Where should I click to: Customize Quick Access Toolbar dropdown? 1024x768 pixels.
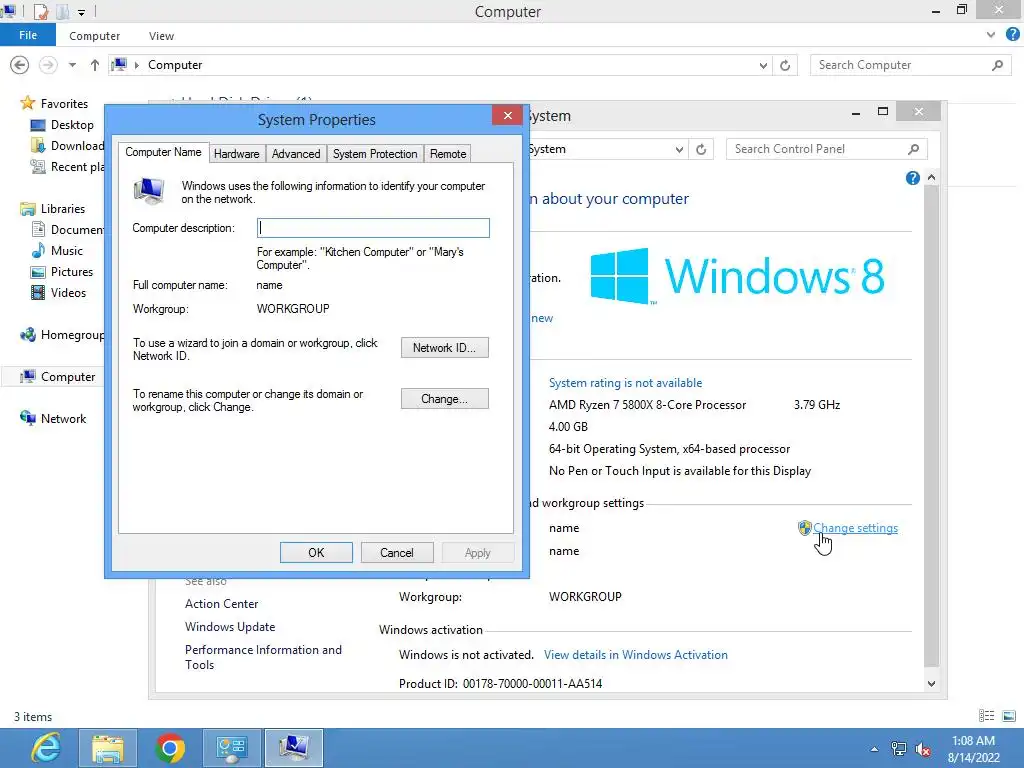click(81, 12)
